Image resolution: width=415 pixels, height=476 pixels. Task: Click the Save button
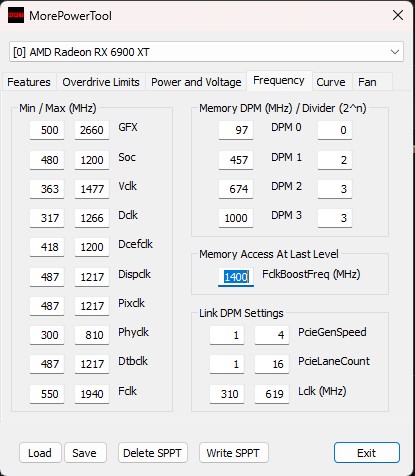(85, 453)
